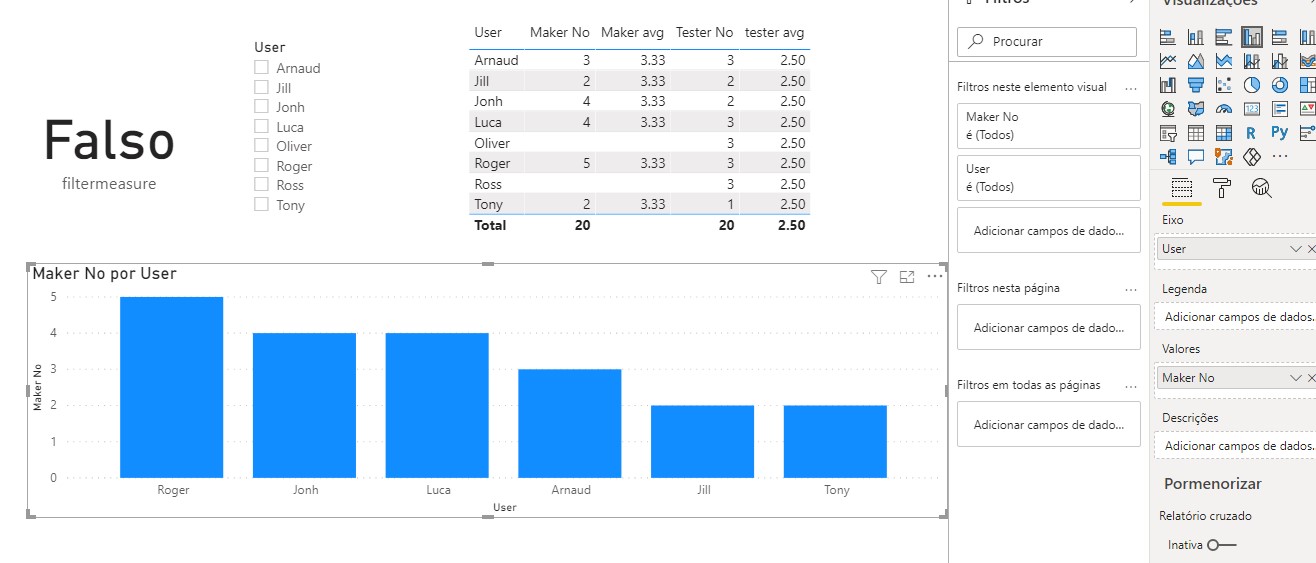Expand the Maker No é (Todos) filter card

(x=1049, y=126)
